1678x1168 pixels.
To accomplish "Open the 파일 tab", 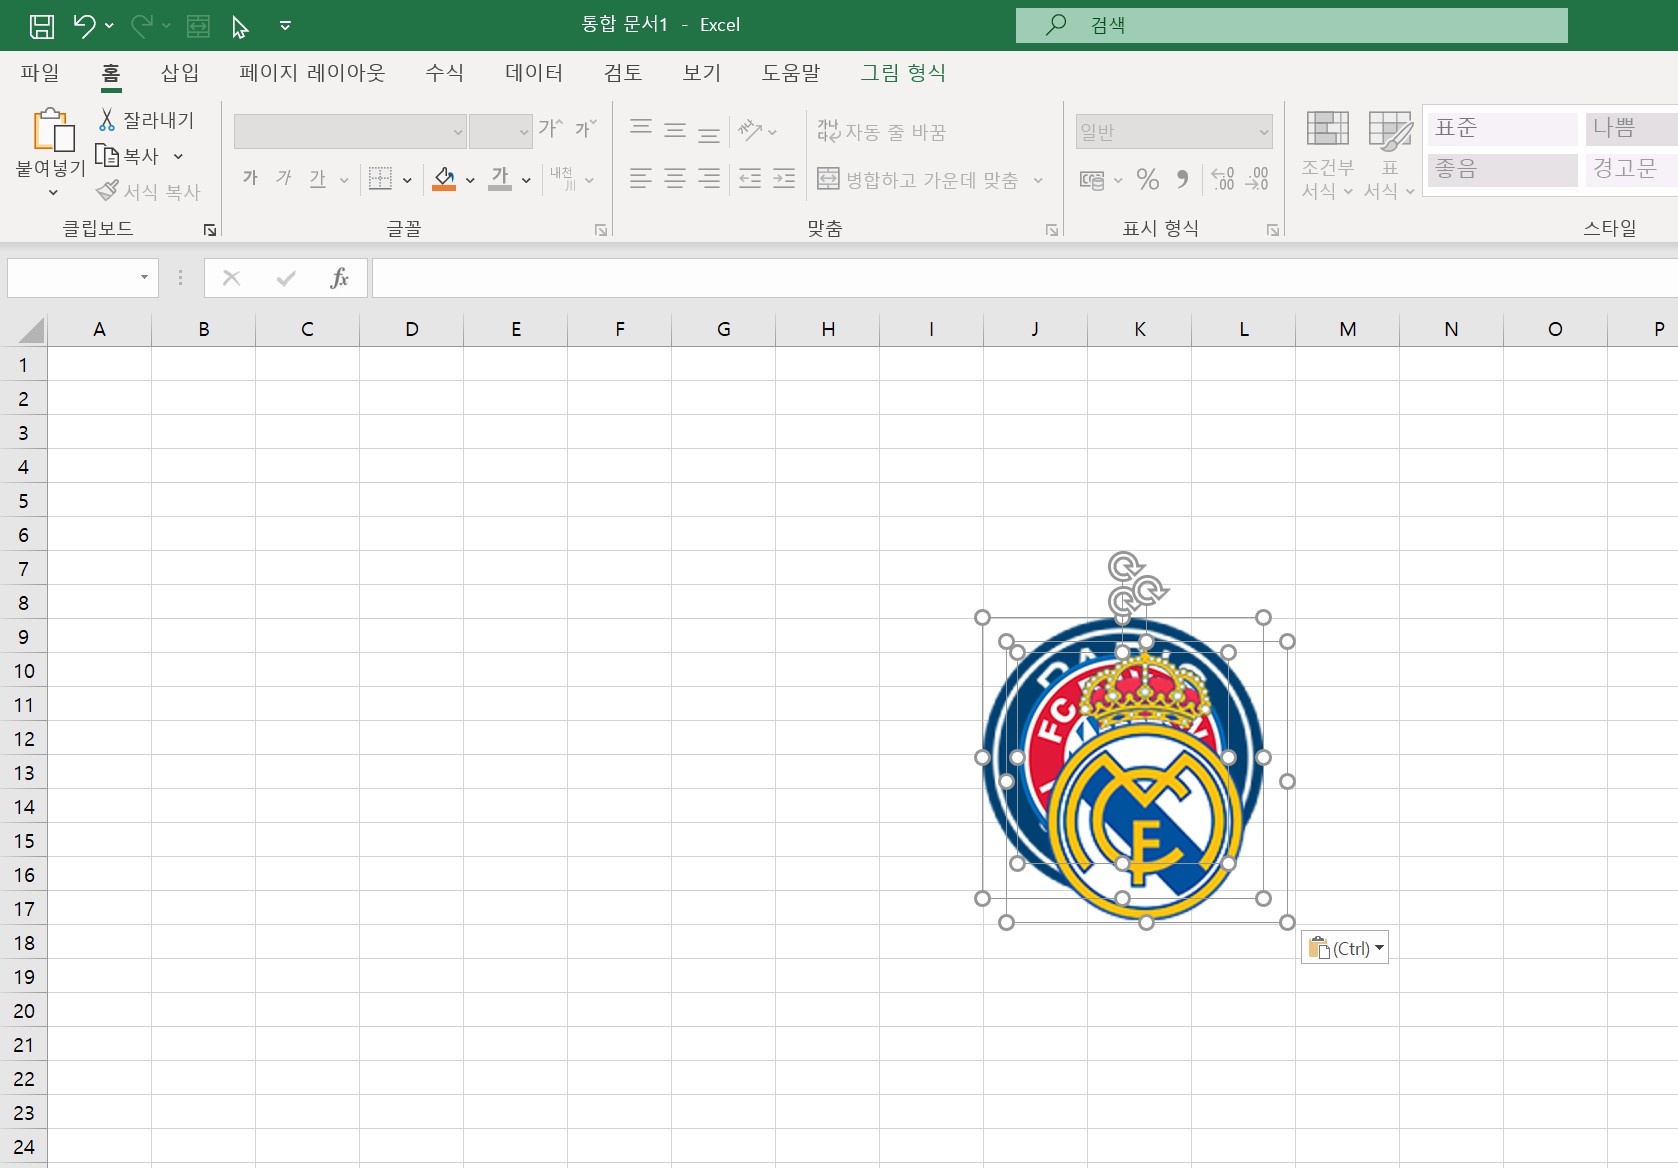I will [40, 72].
